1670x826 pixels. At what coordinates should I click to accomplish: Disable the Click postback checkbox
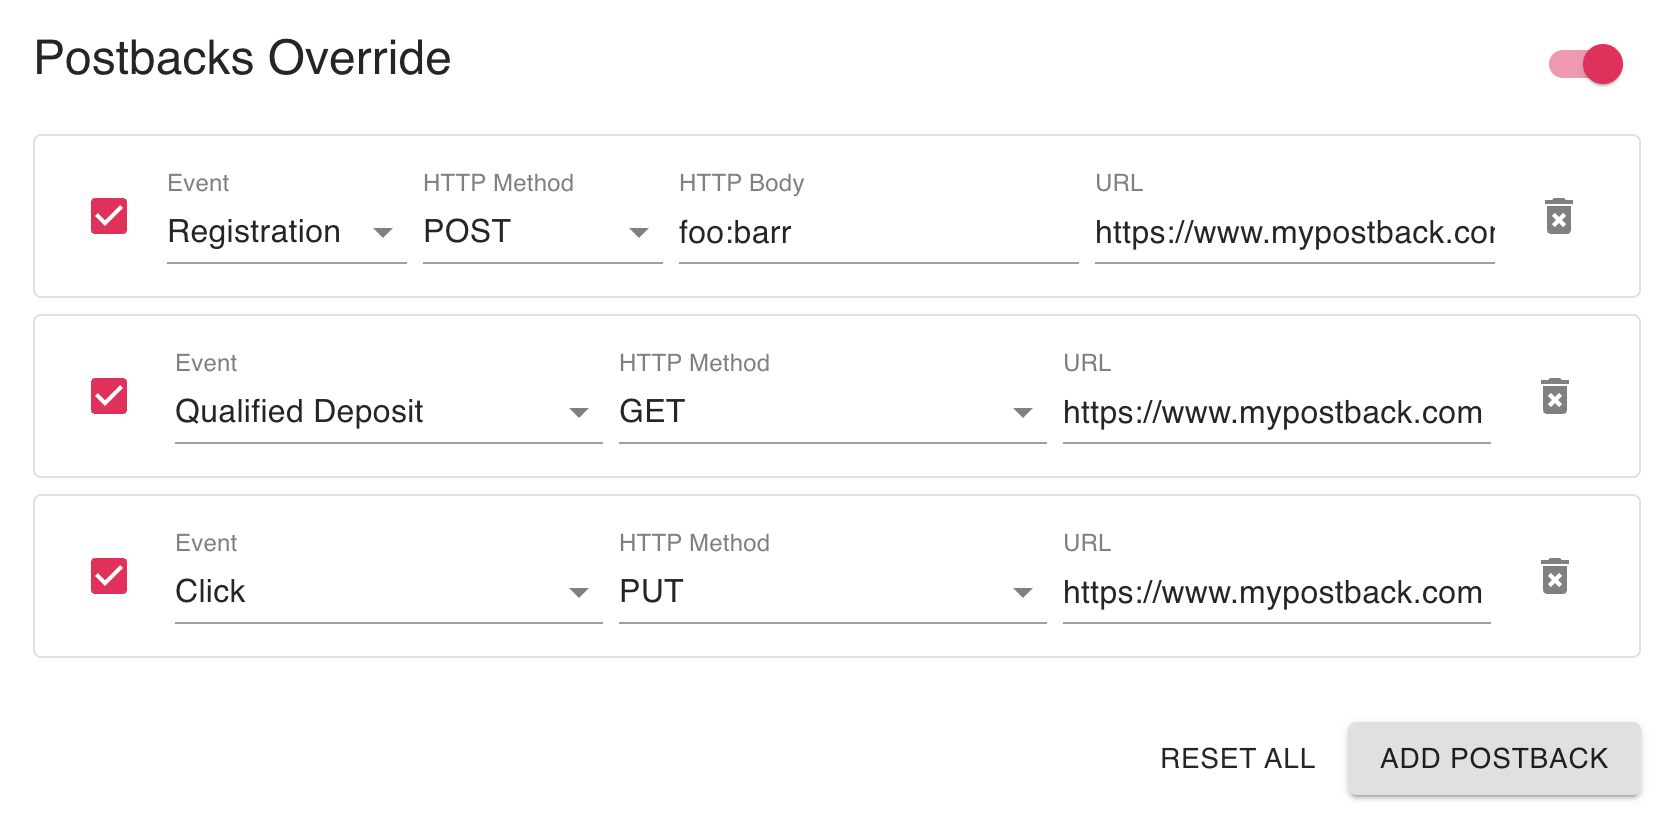(x=109, y=576)
